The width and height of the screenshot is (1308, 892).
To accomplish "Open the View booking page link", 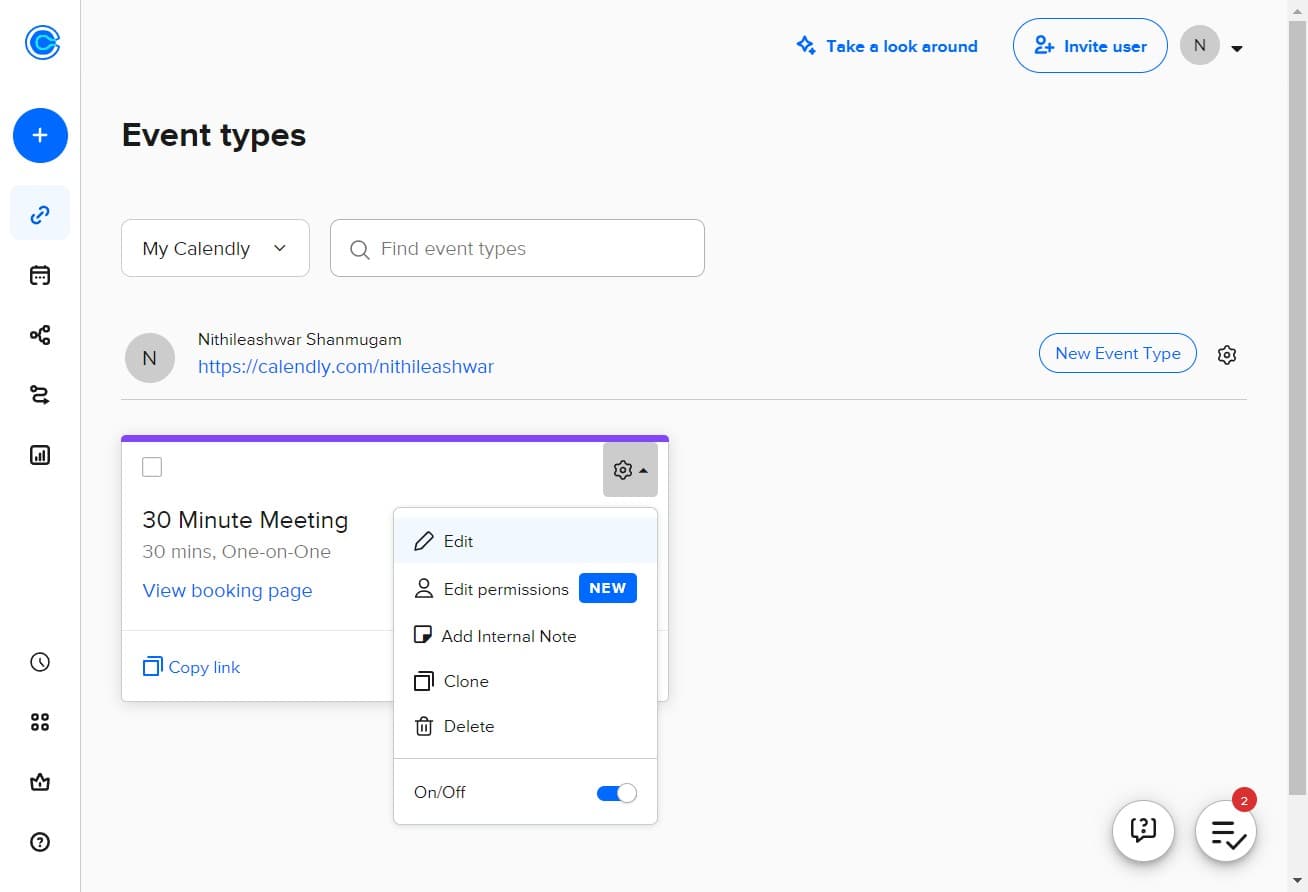I will coord(227,590).
